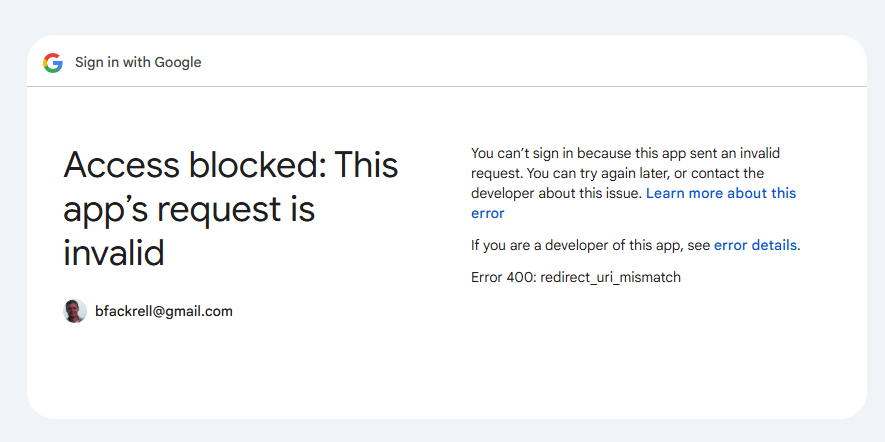The height and width of the screenshot is (442, 885).
Task: Click empty header space right of the title
Action: 550,62
